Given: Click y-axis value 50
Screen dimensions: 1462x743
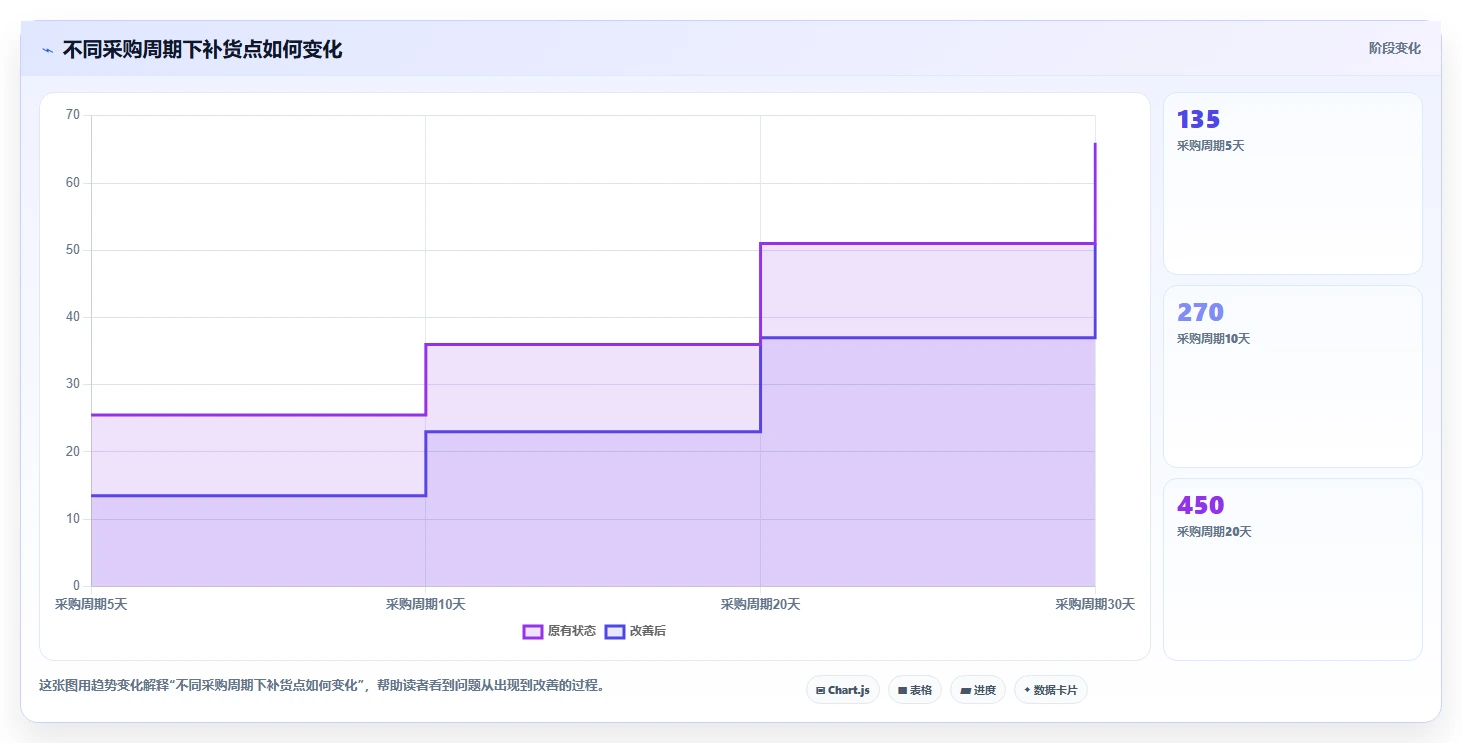Looking at the screenshot, I should tap(72, 250).
